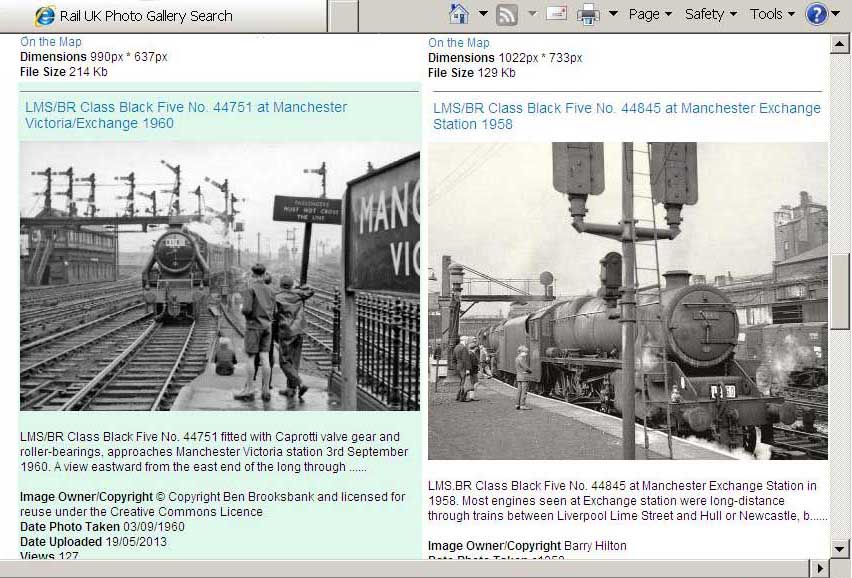Open Black Five No. 44845 title link
Screen dimensions: 852x578
click(x=627, y=116)
